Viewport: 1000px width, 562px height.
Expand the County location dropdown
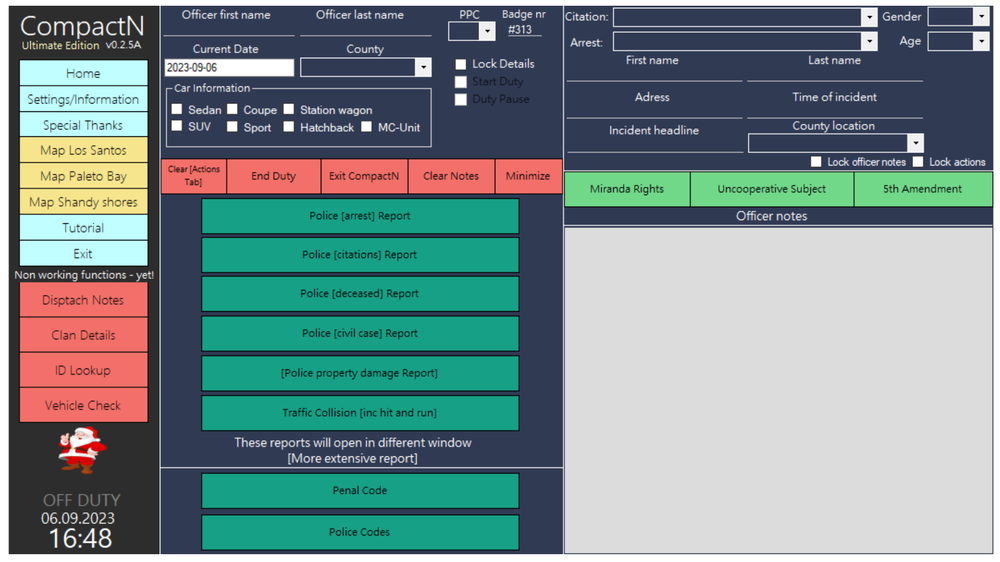coord(915,143)
